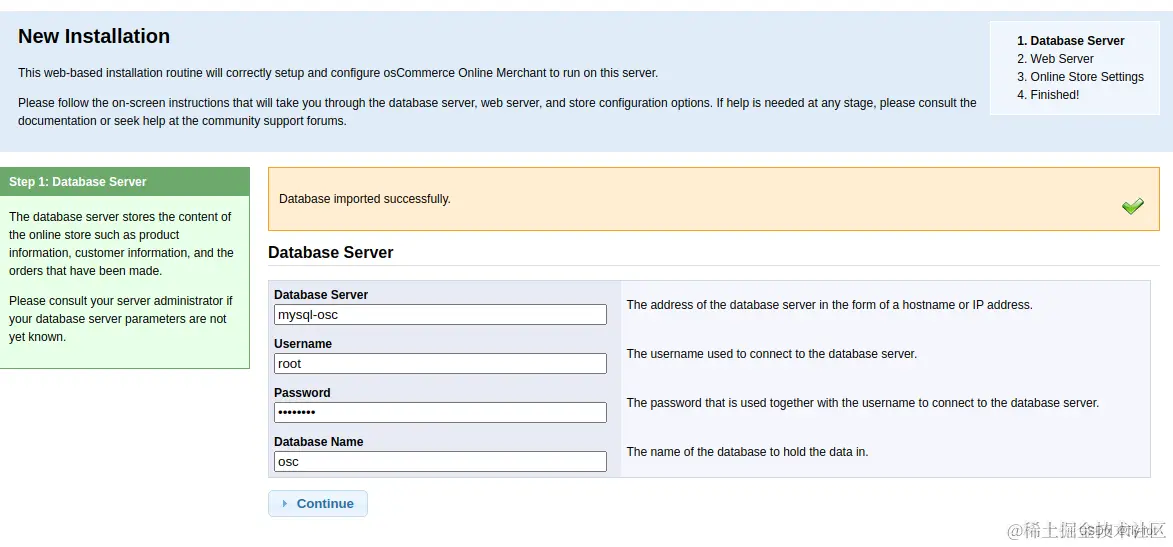This screenshot has height=547, width=1173.
Task: Click the password description text
Action: pyautogui.click(x=863, y=403)
